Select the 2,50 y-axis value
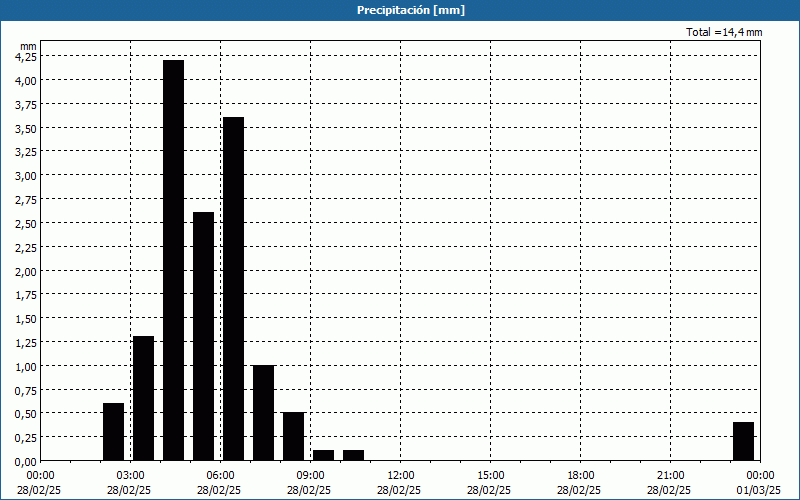 26,223
